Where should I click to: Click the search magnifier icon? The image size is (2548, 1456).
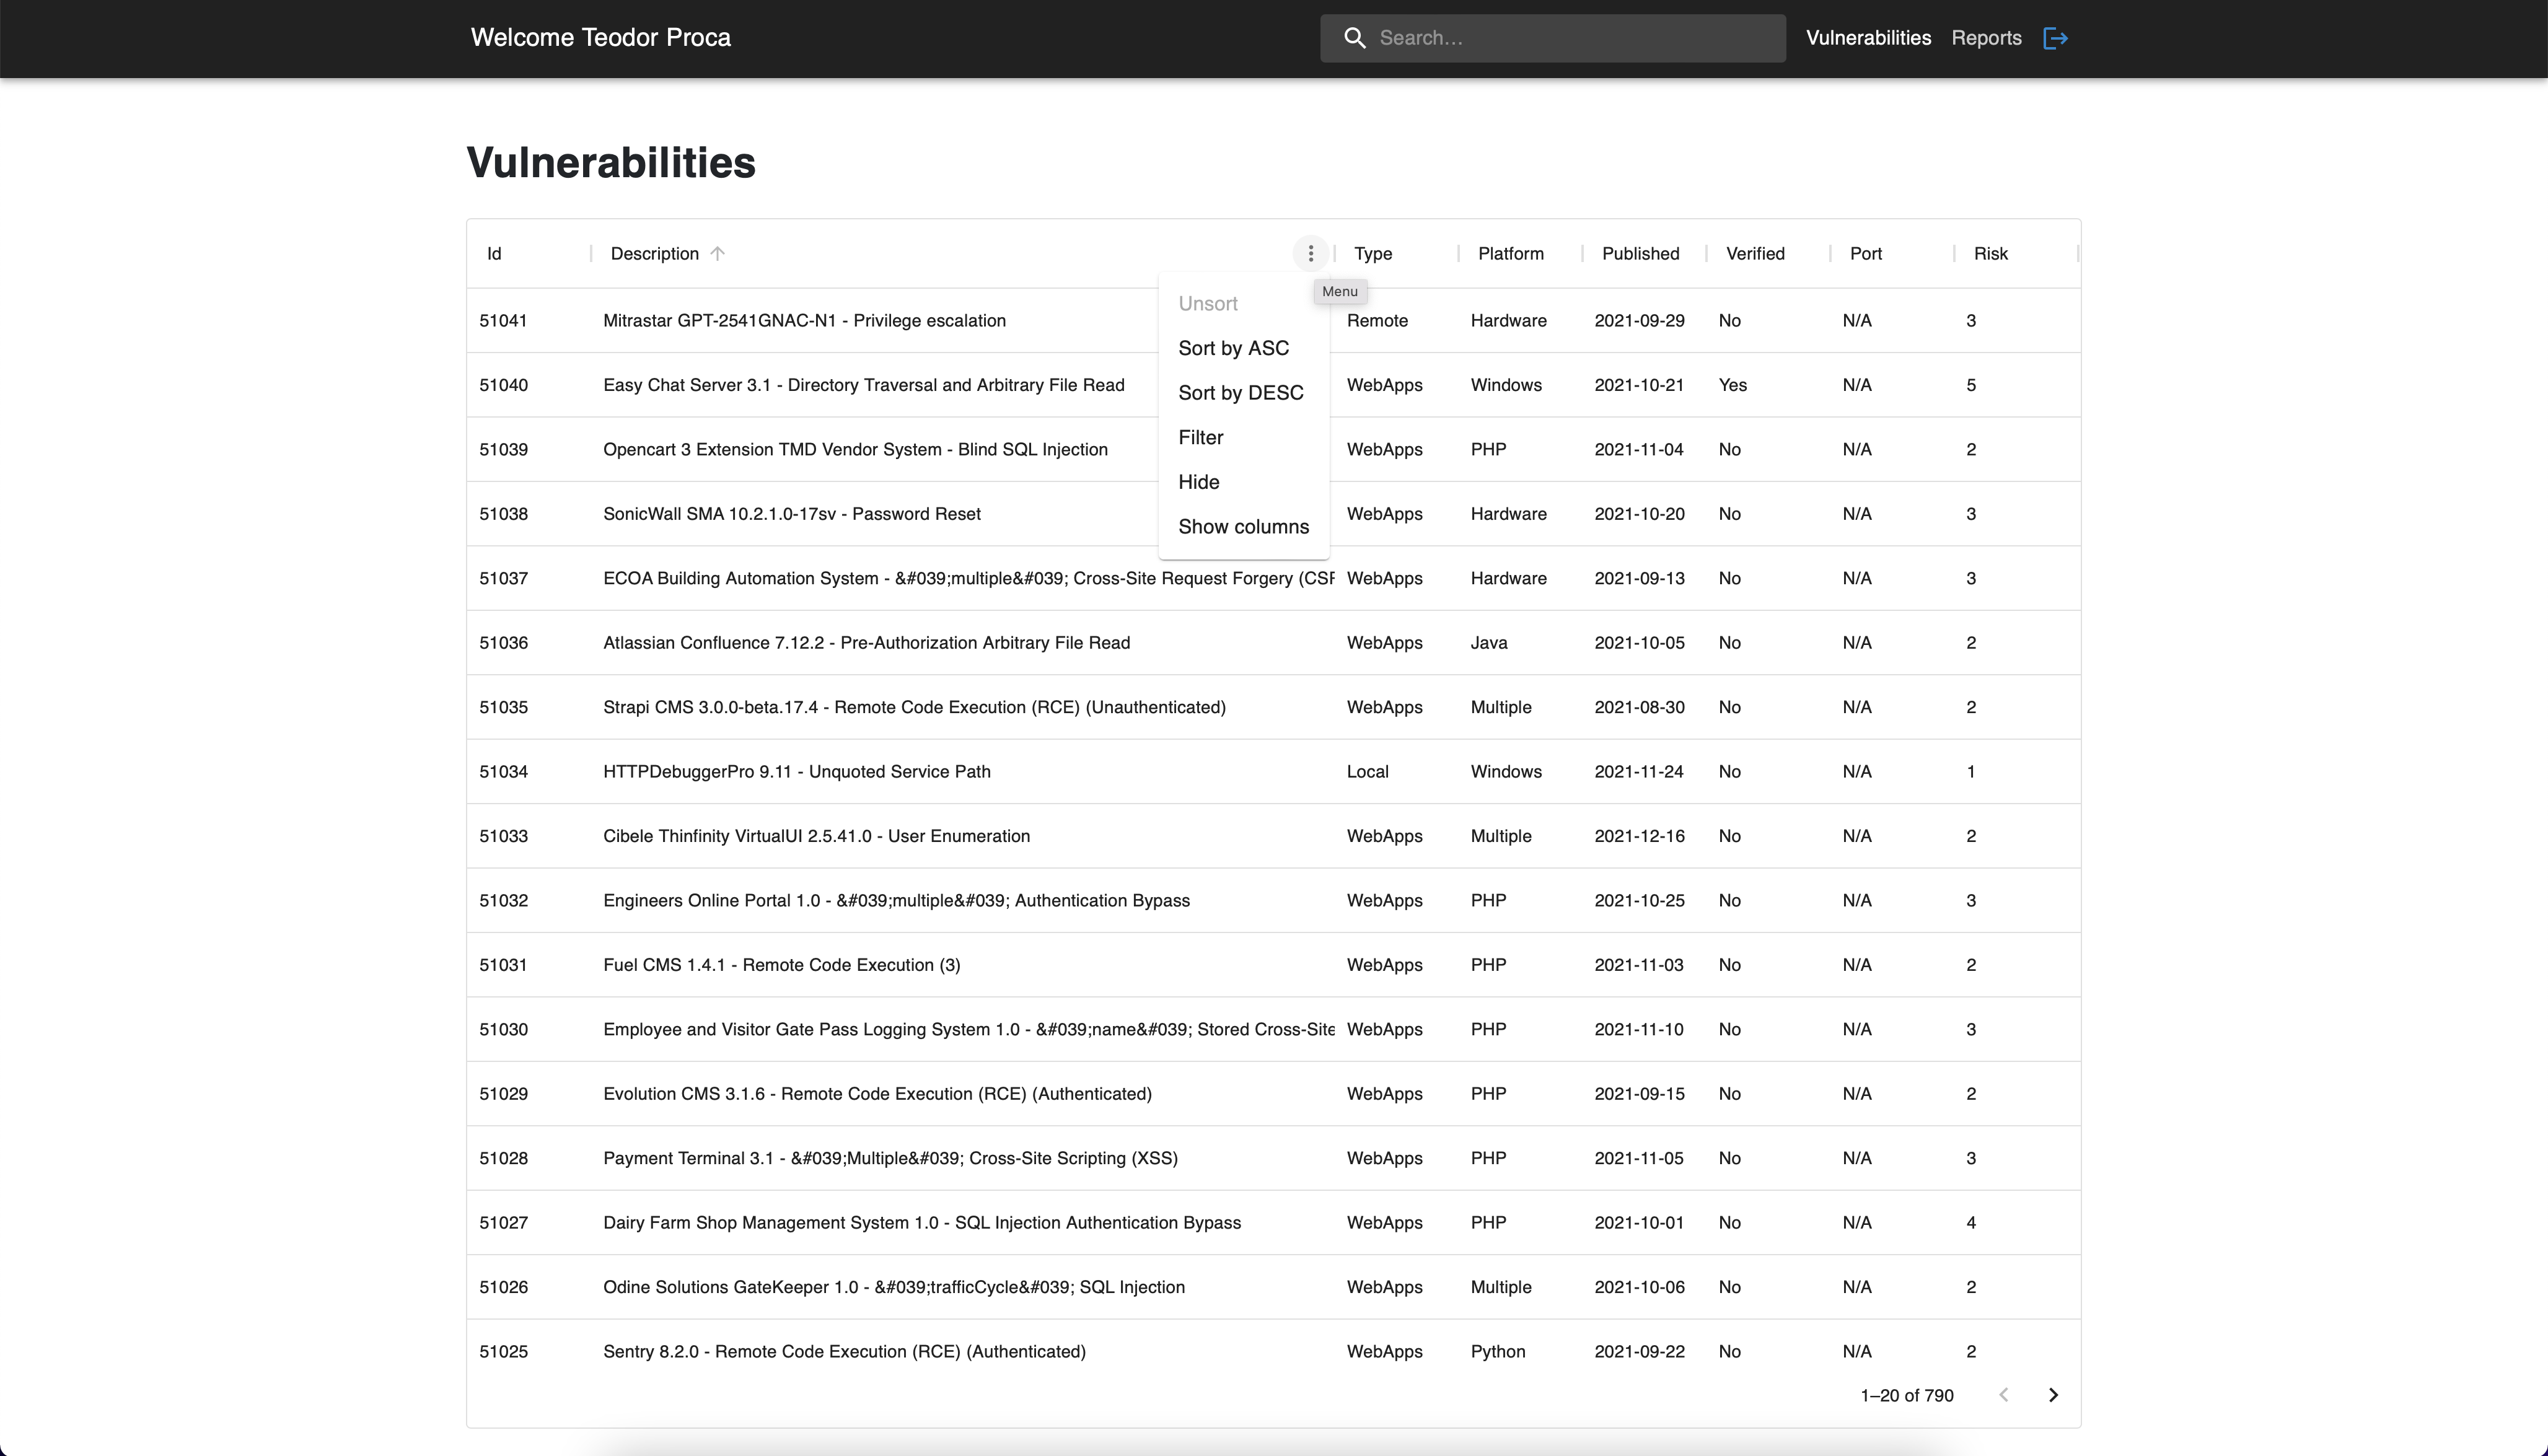click(x=1354, y=38)
